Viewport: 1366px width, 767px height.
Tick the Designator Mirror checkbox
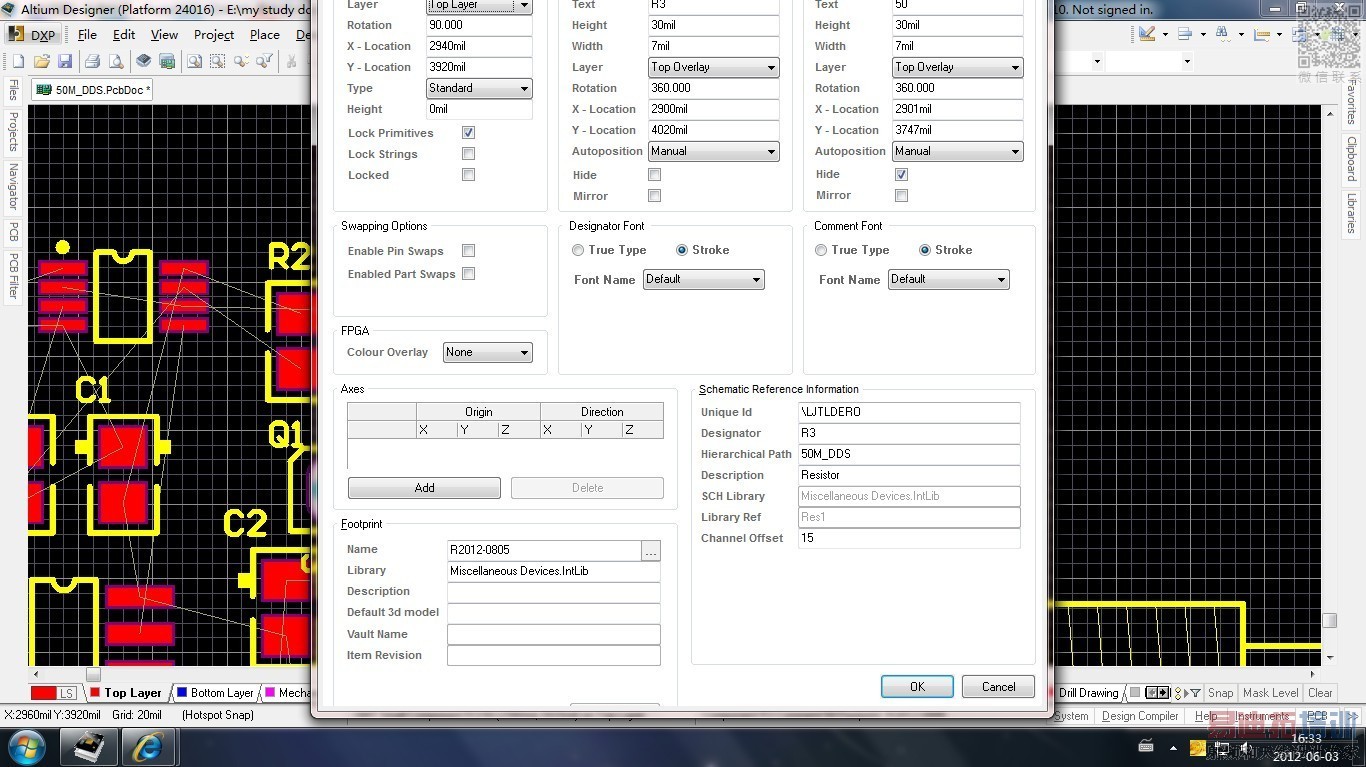655,196
